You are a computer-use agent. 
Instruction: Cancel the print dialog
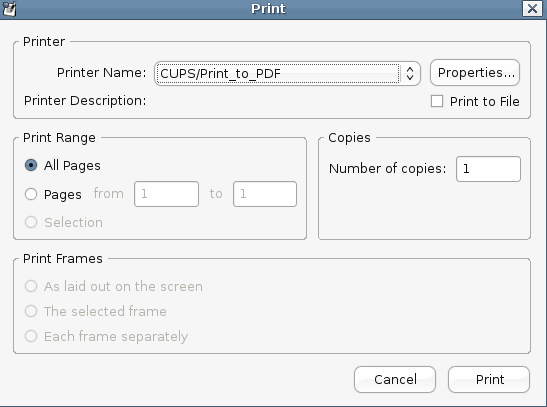pyautogui.click(x=395, y=379)
